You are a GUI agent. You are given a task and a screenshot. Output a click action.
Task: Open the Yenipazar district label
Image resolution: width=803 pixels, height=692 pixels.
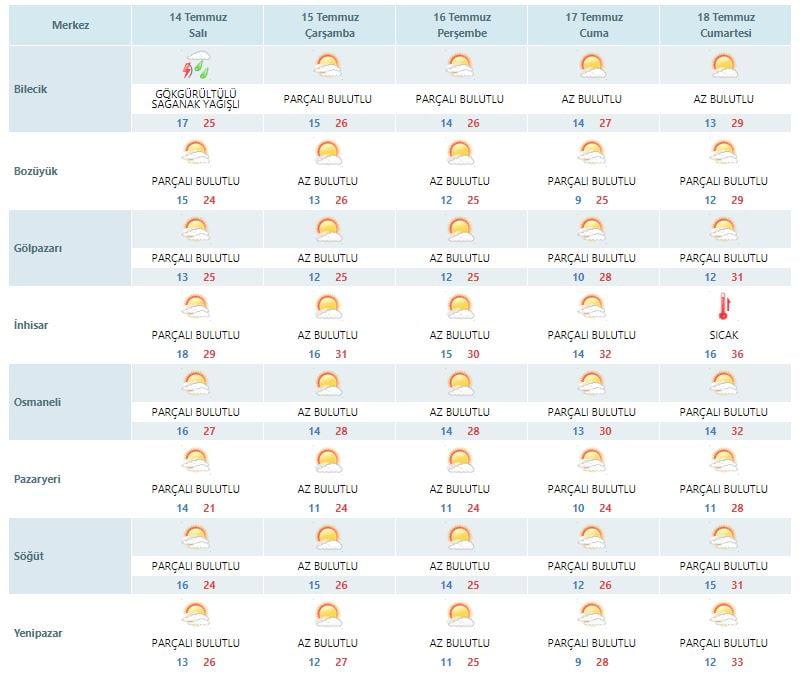[x=38, y=633]
